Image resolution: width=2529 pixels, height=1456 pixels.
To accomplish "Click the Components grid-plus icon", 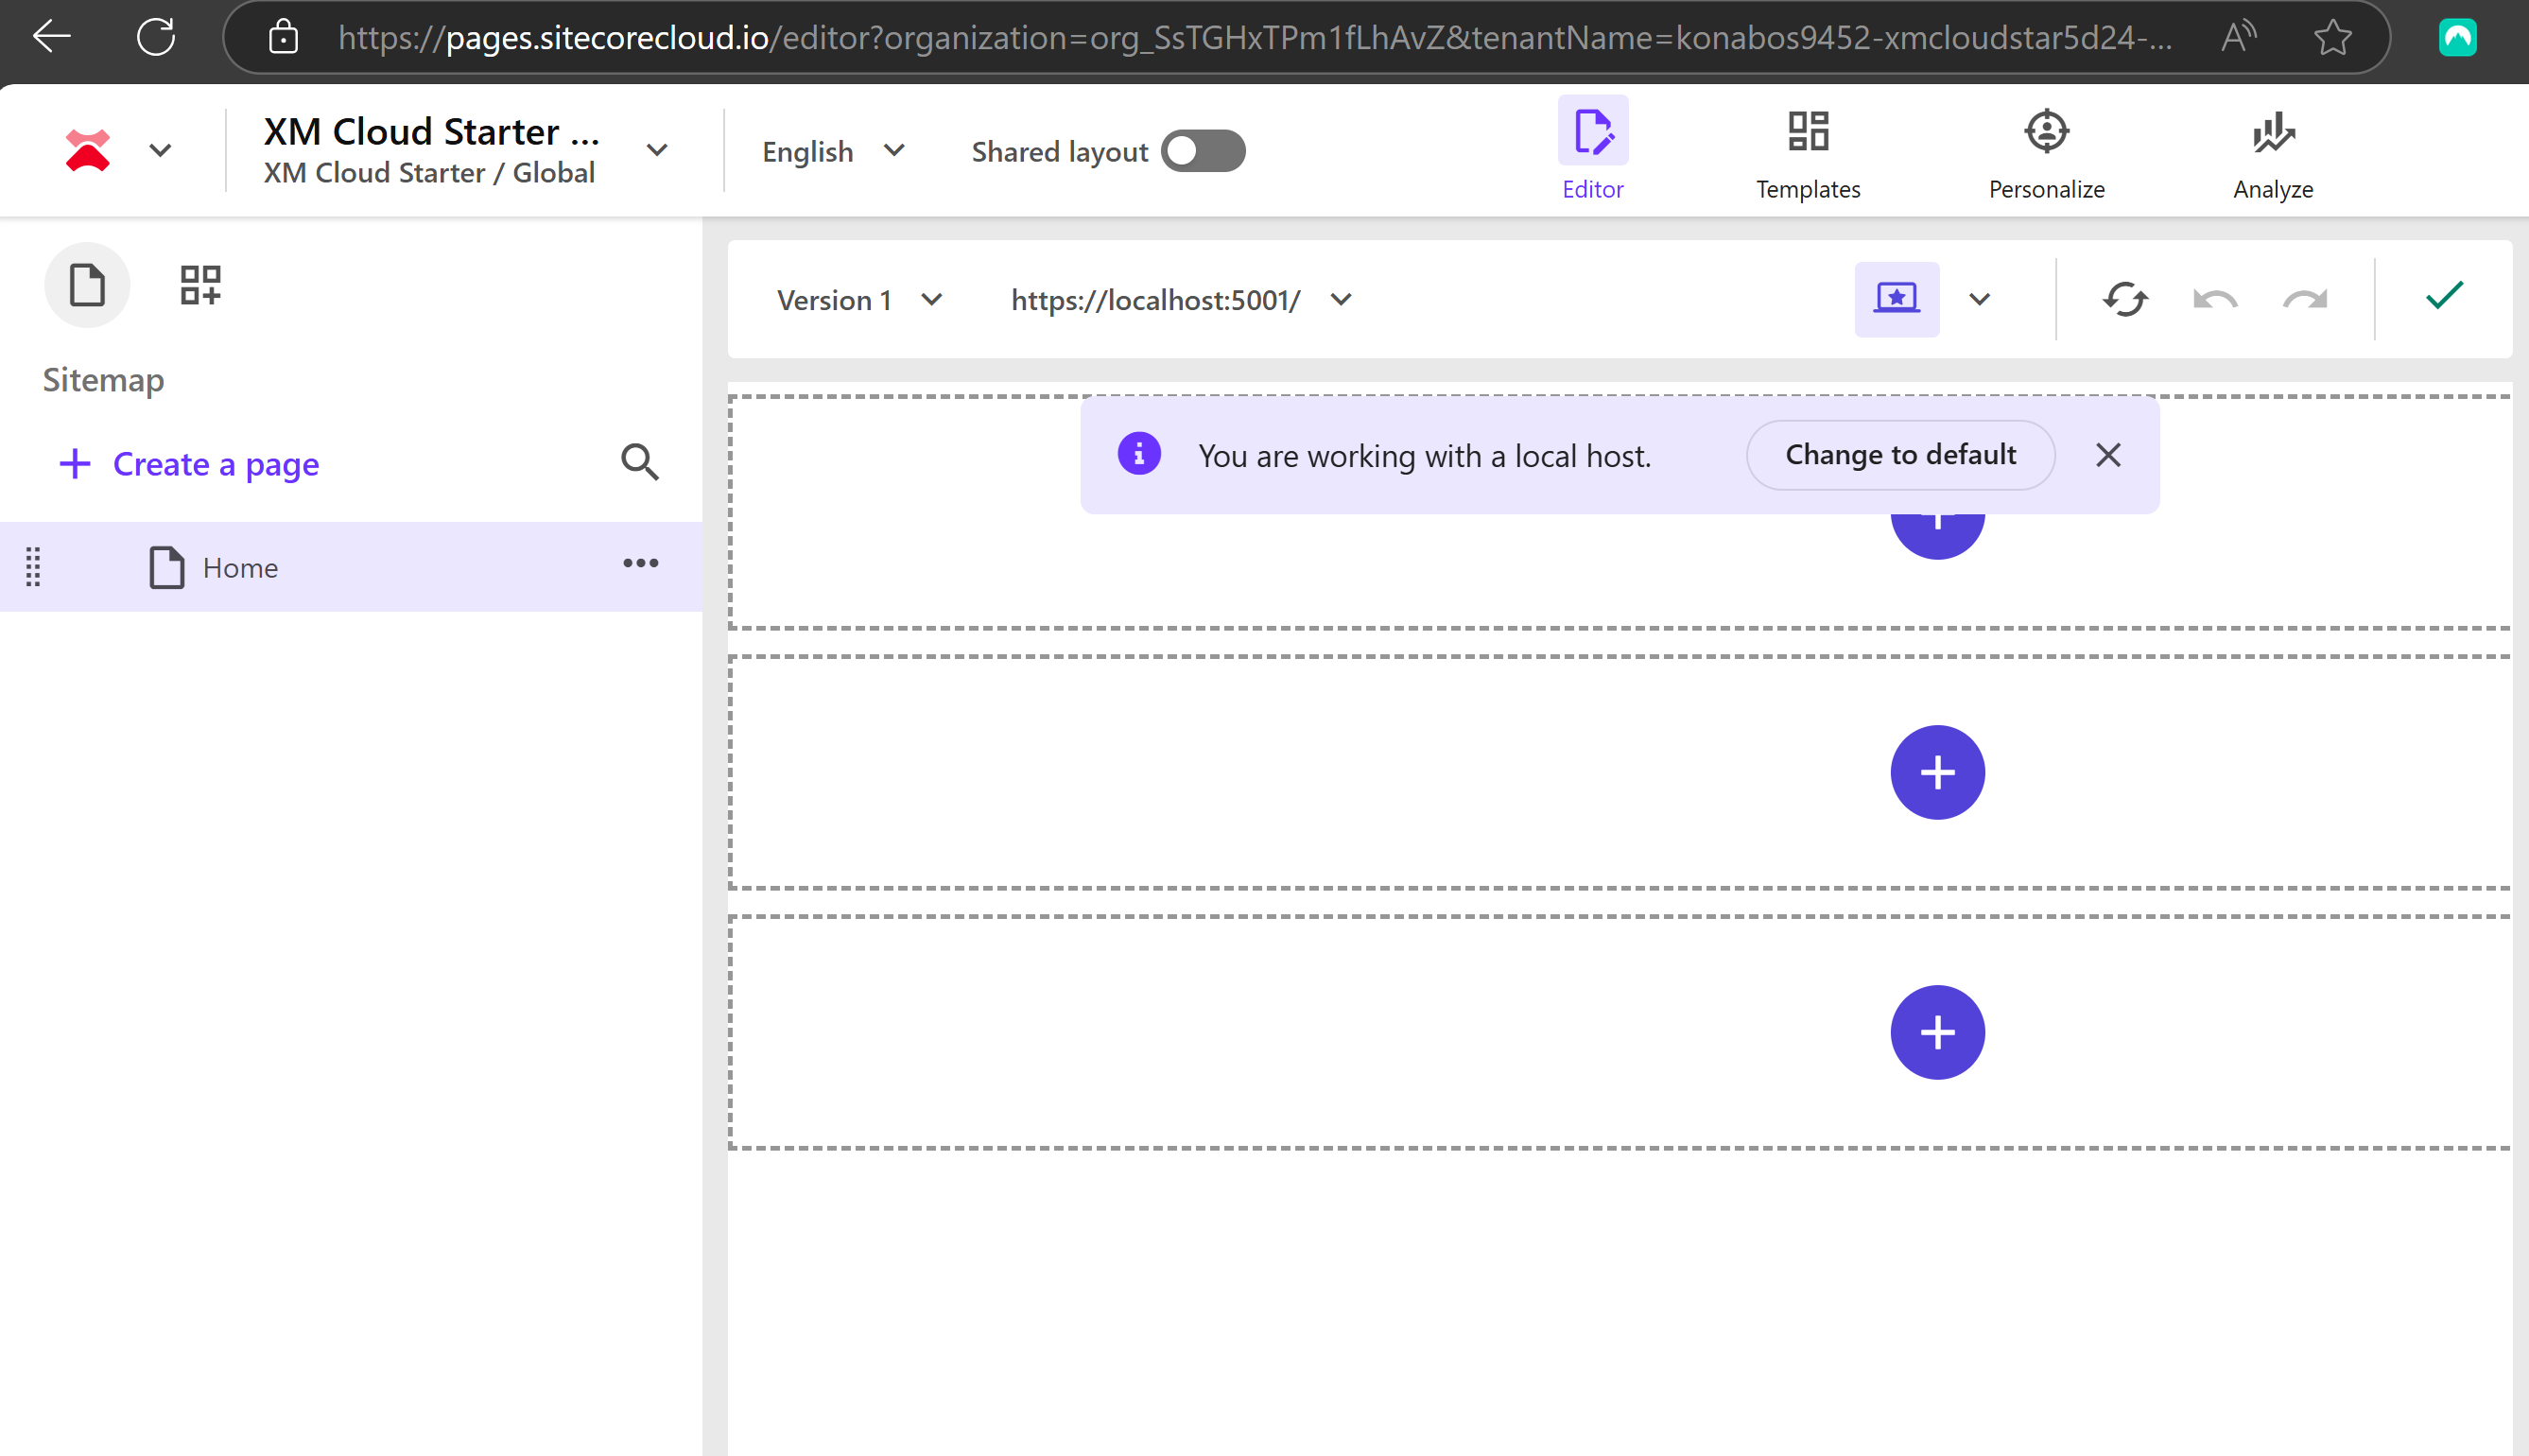I will point(200,285).
